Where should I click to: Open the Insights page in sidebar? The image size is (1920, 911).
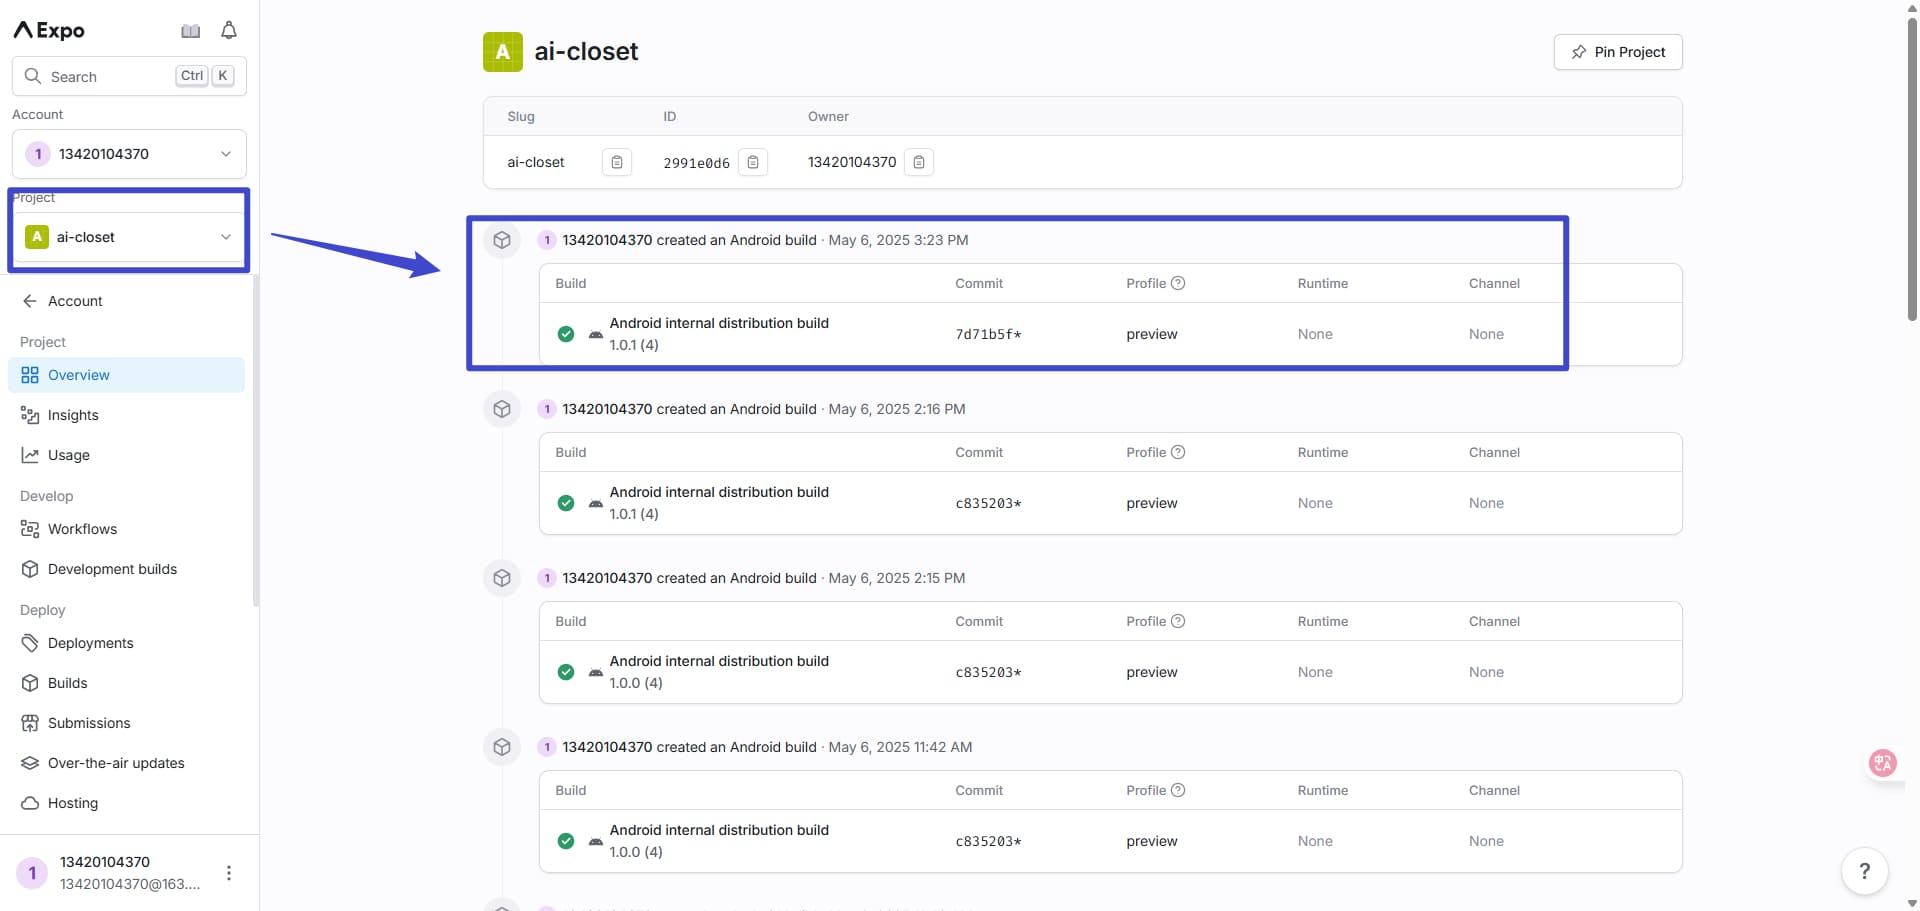73,415
